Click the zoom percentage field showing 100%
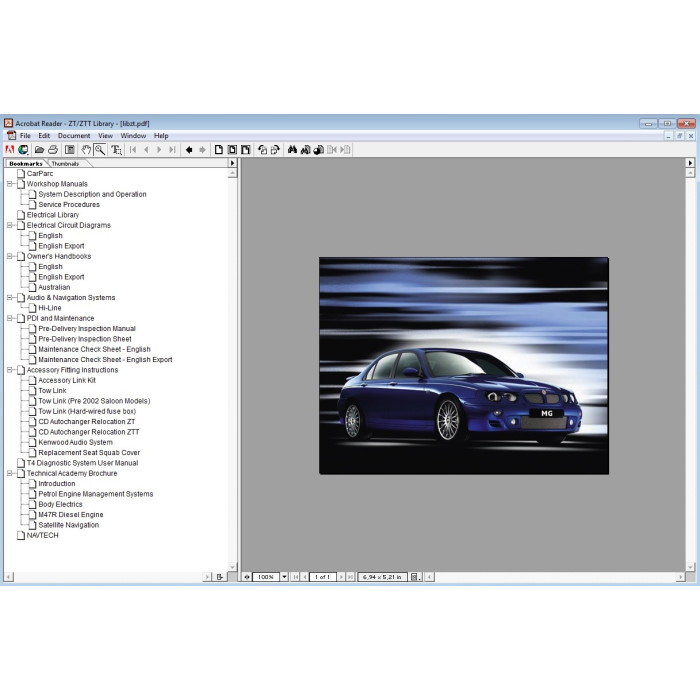This screenshot has height=700, width=700. click(266, 577)
